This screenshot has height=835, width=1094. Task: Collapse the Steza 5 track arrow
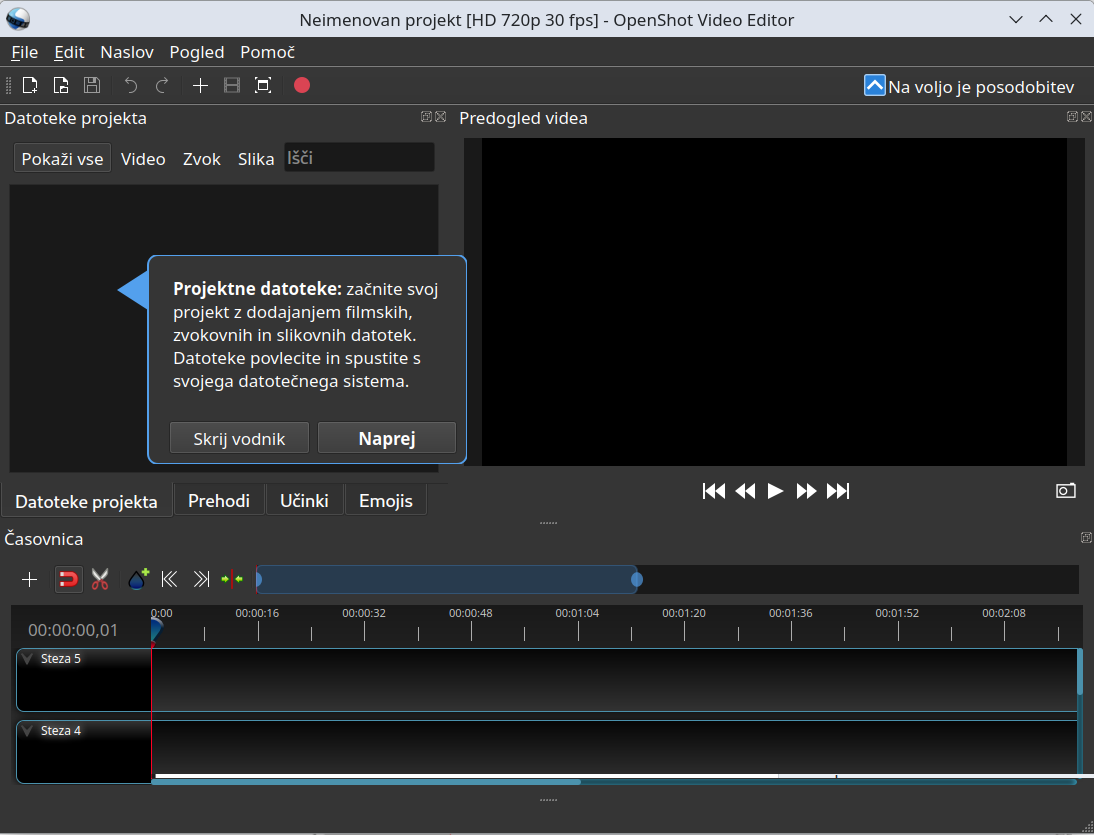coord(27,659)
